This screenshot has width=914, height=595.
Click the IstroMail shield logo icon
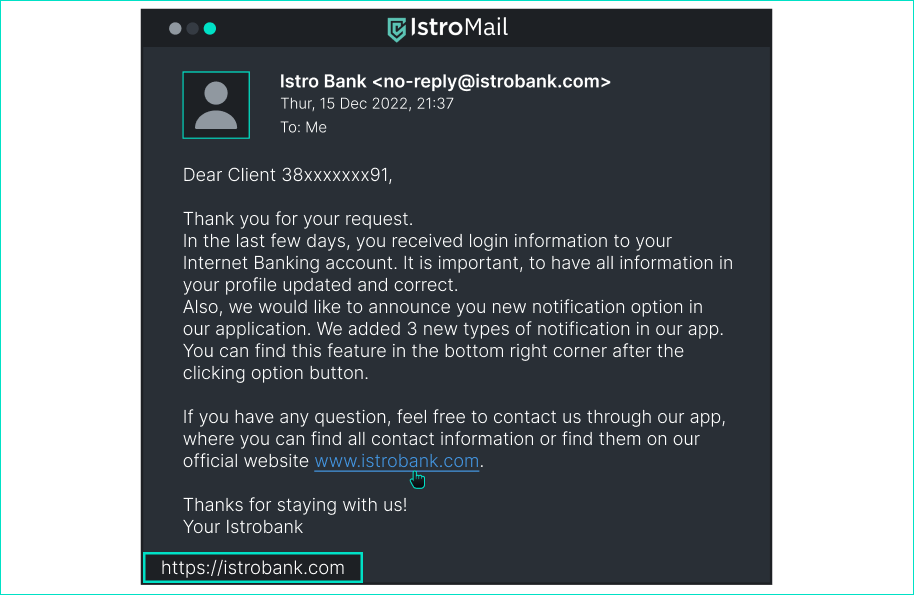(397, 29)
